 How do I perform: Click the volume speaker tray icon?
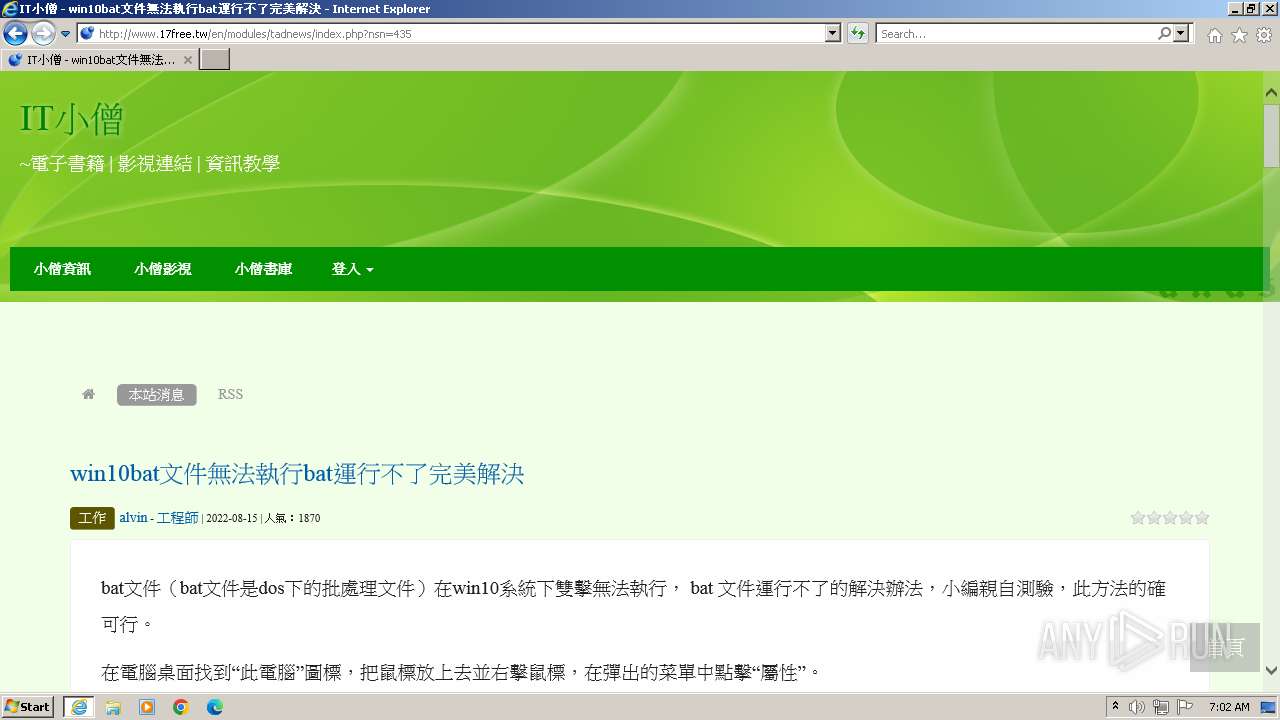pos(1137,707)
